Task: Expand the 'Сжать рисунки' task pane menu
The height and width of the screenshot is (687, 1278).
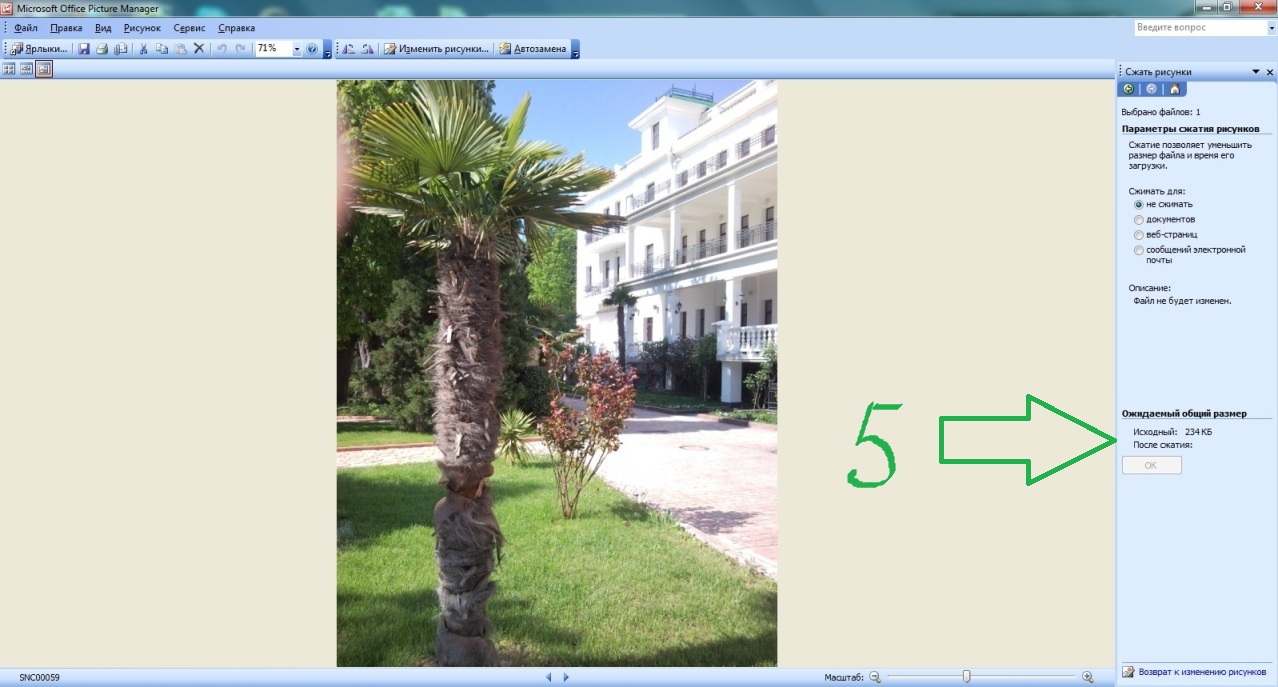Action: [1255, 72]
